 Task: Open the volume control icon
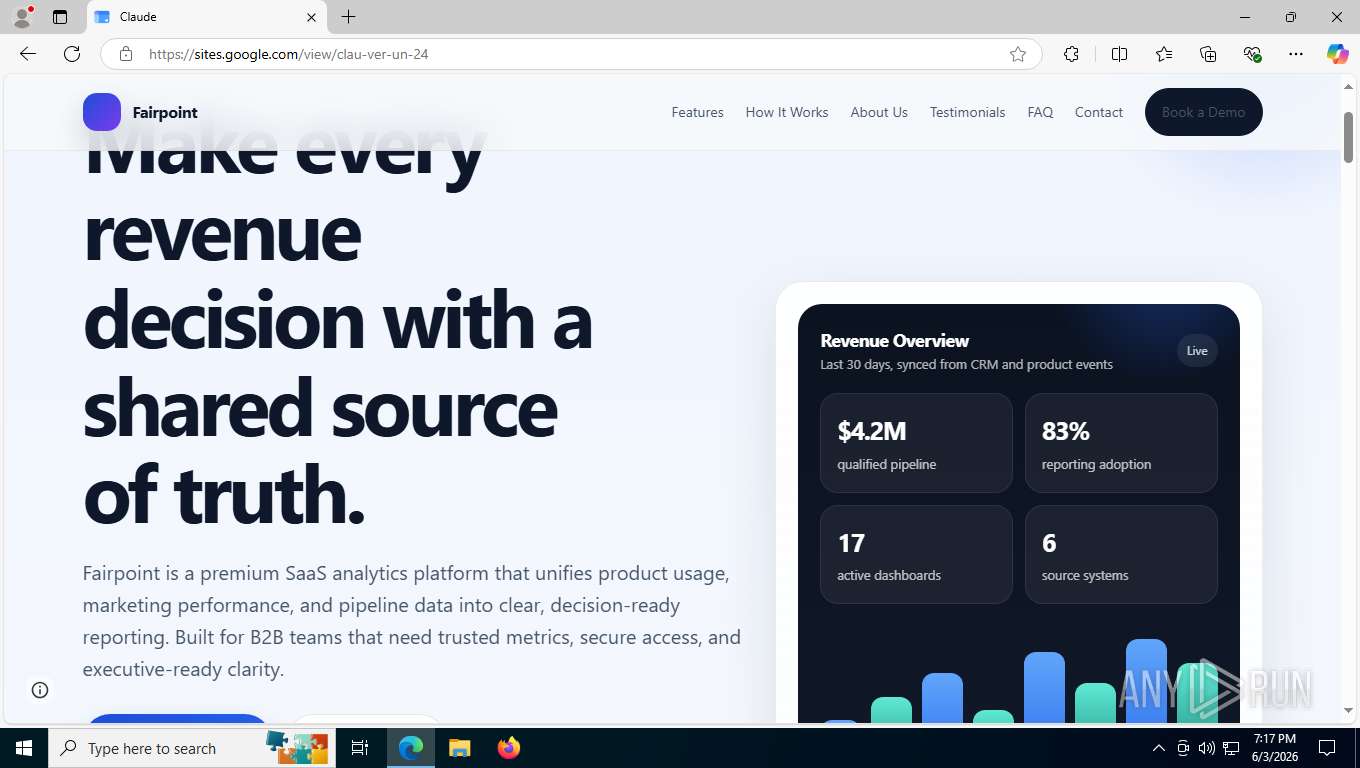pyautogui.click(x=1207, y=748)
